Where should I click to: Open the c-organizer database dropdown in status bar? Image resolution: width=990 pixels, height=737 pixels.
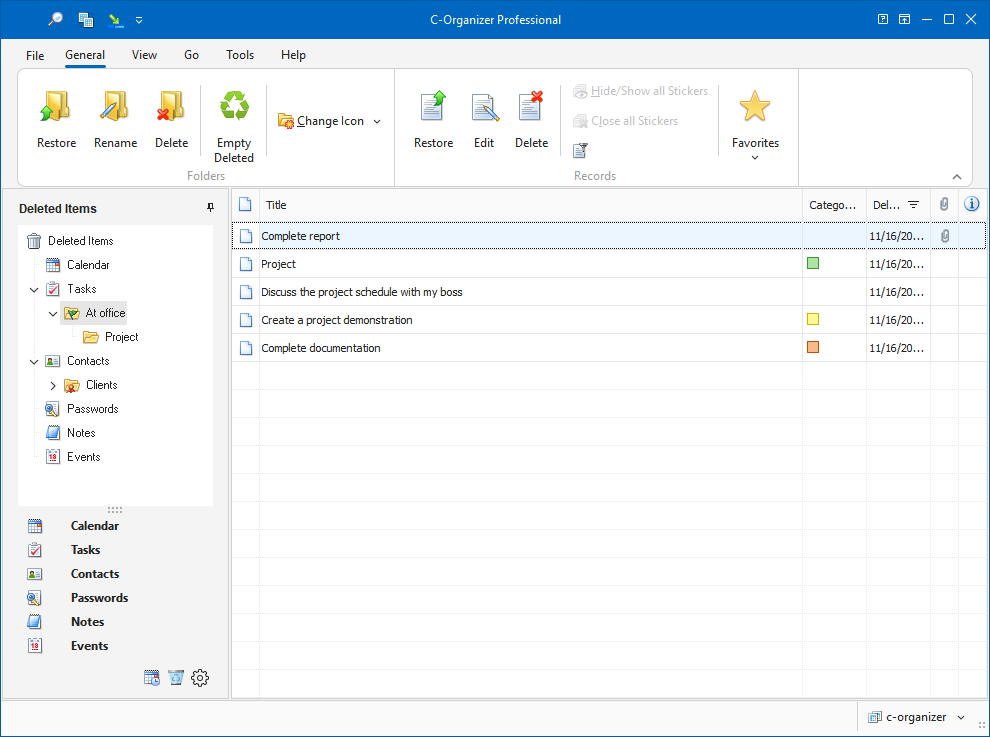click(x=917, y=717)
